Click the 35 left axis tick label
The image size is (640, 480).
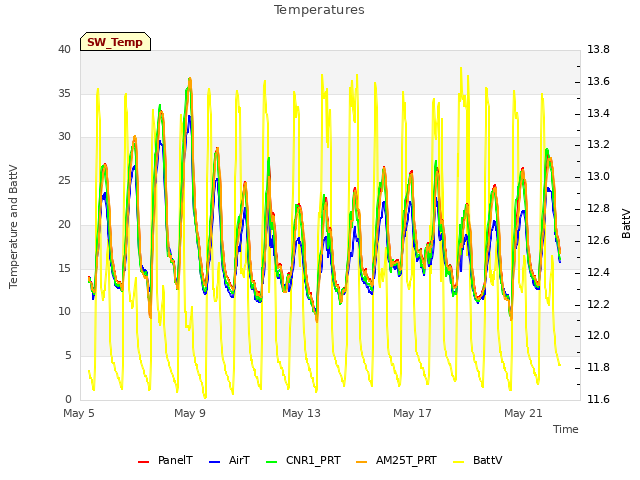pos(64,93)
